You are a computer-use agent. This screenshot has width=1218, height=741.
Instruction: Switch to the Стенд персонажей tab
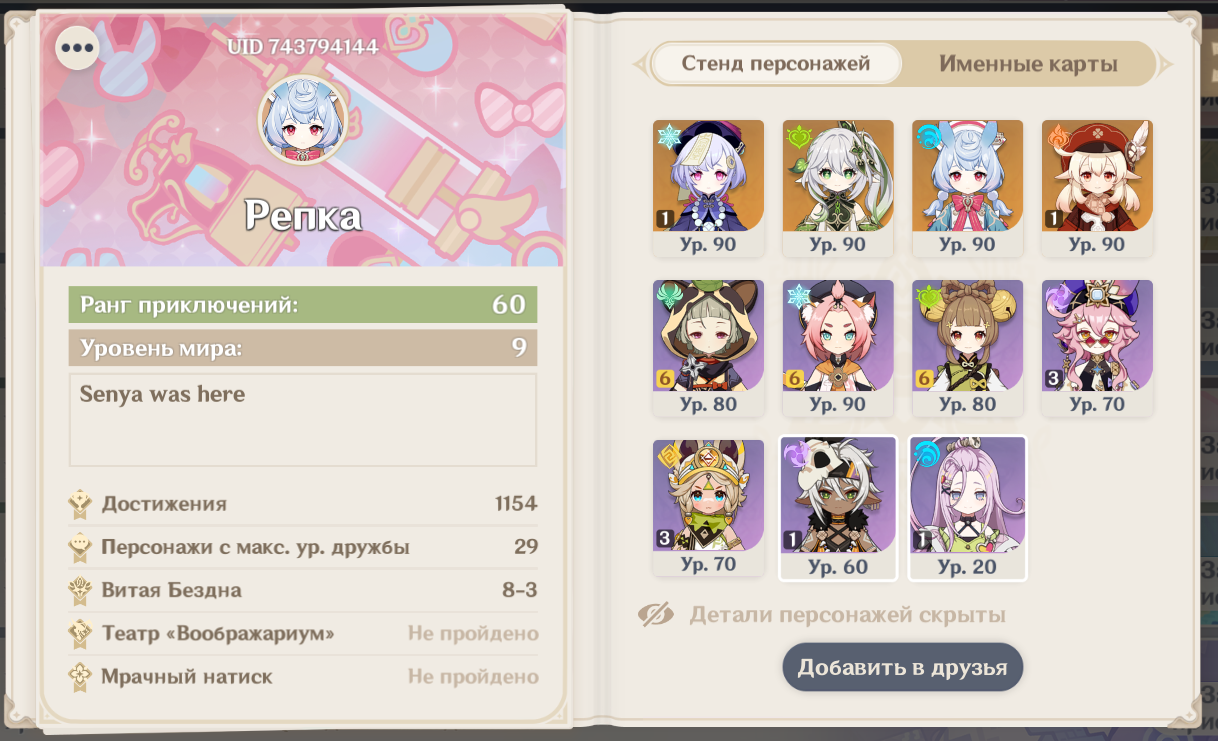point(776,64)
